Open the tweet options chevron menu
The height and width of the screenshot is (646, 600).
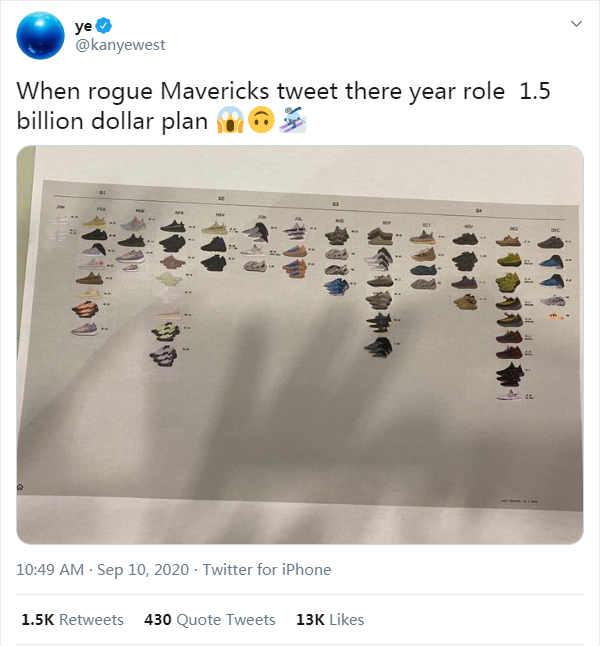point(576,23)
